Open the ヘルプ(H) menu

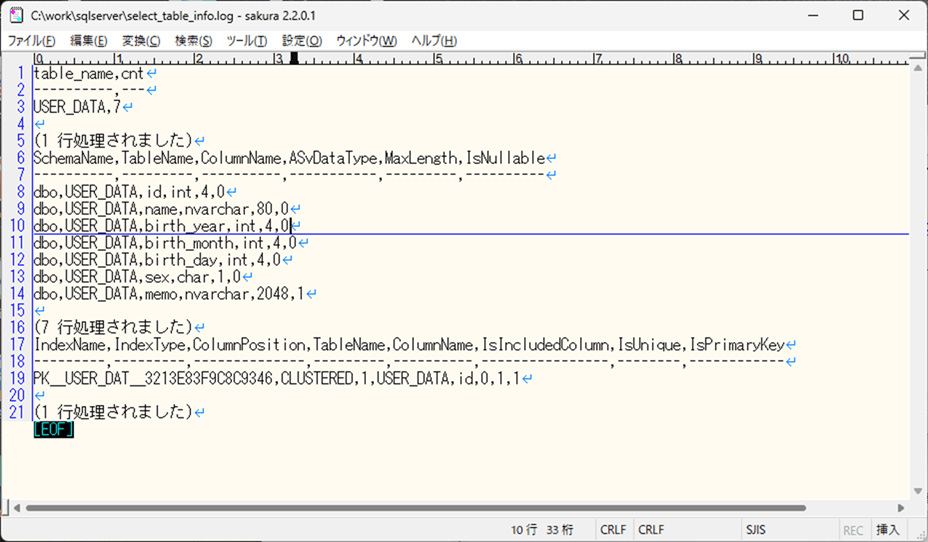coord(435,41)
